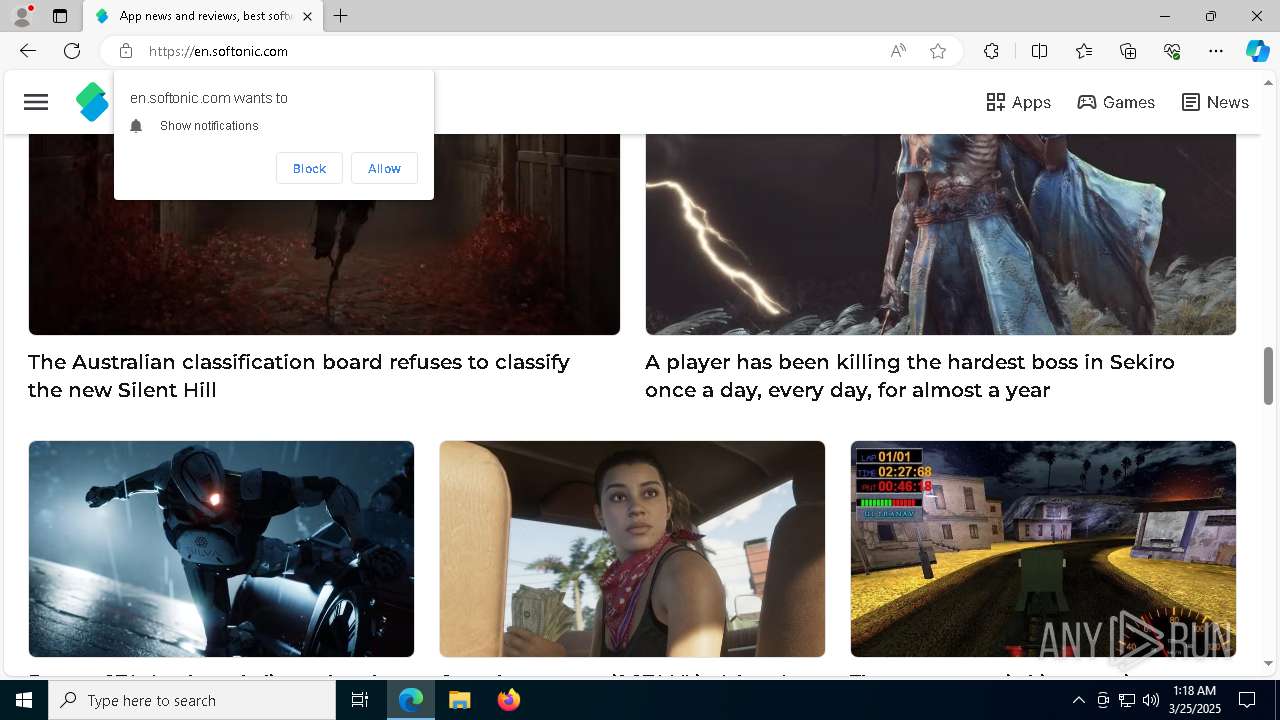Open the Sekiro hardest boss article headline
This screenshot has width=1280, height=720.
click(910, 376)
